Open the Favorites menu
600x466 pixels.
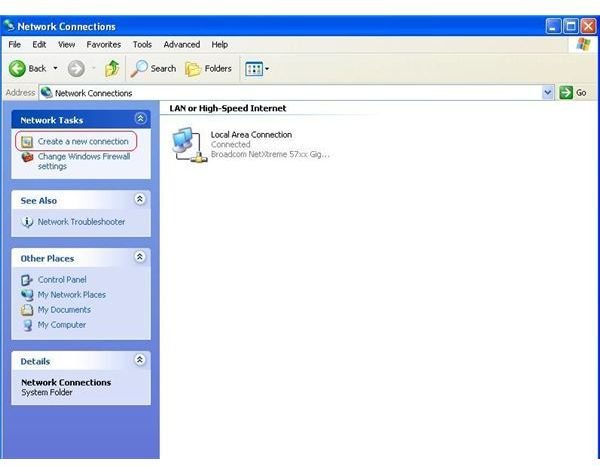[104, 45]
